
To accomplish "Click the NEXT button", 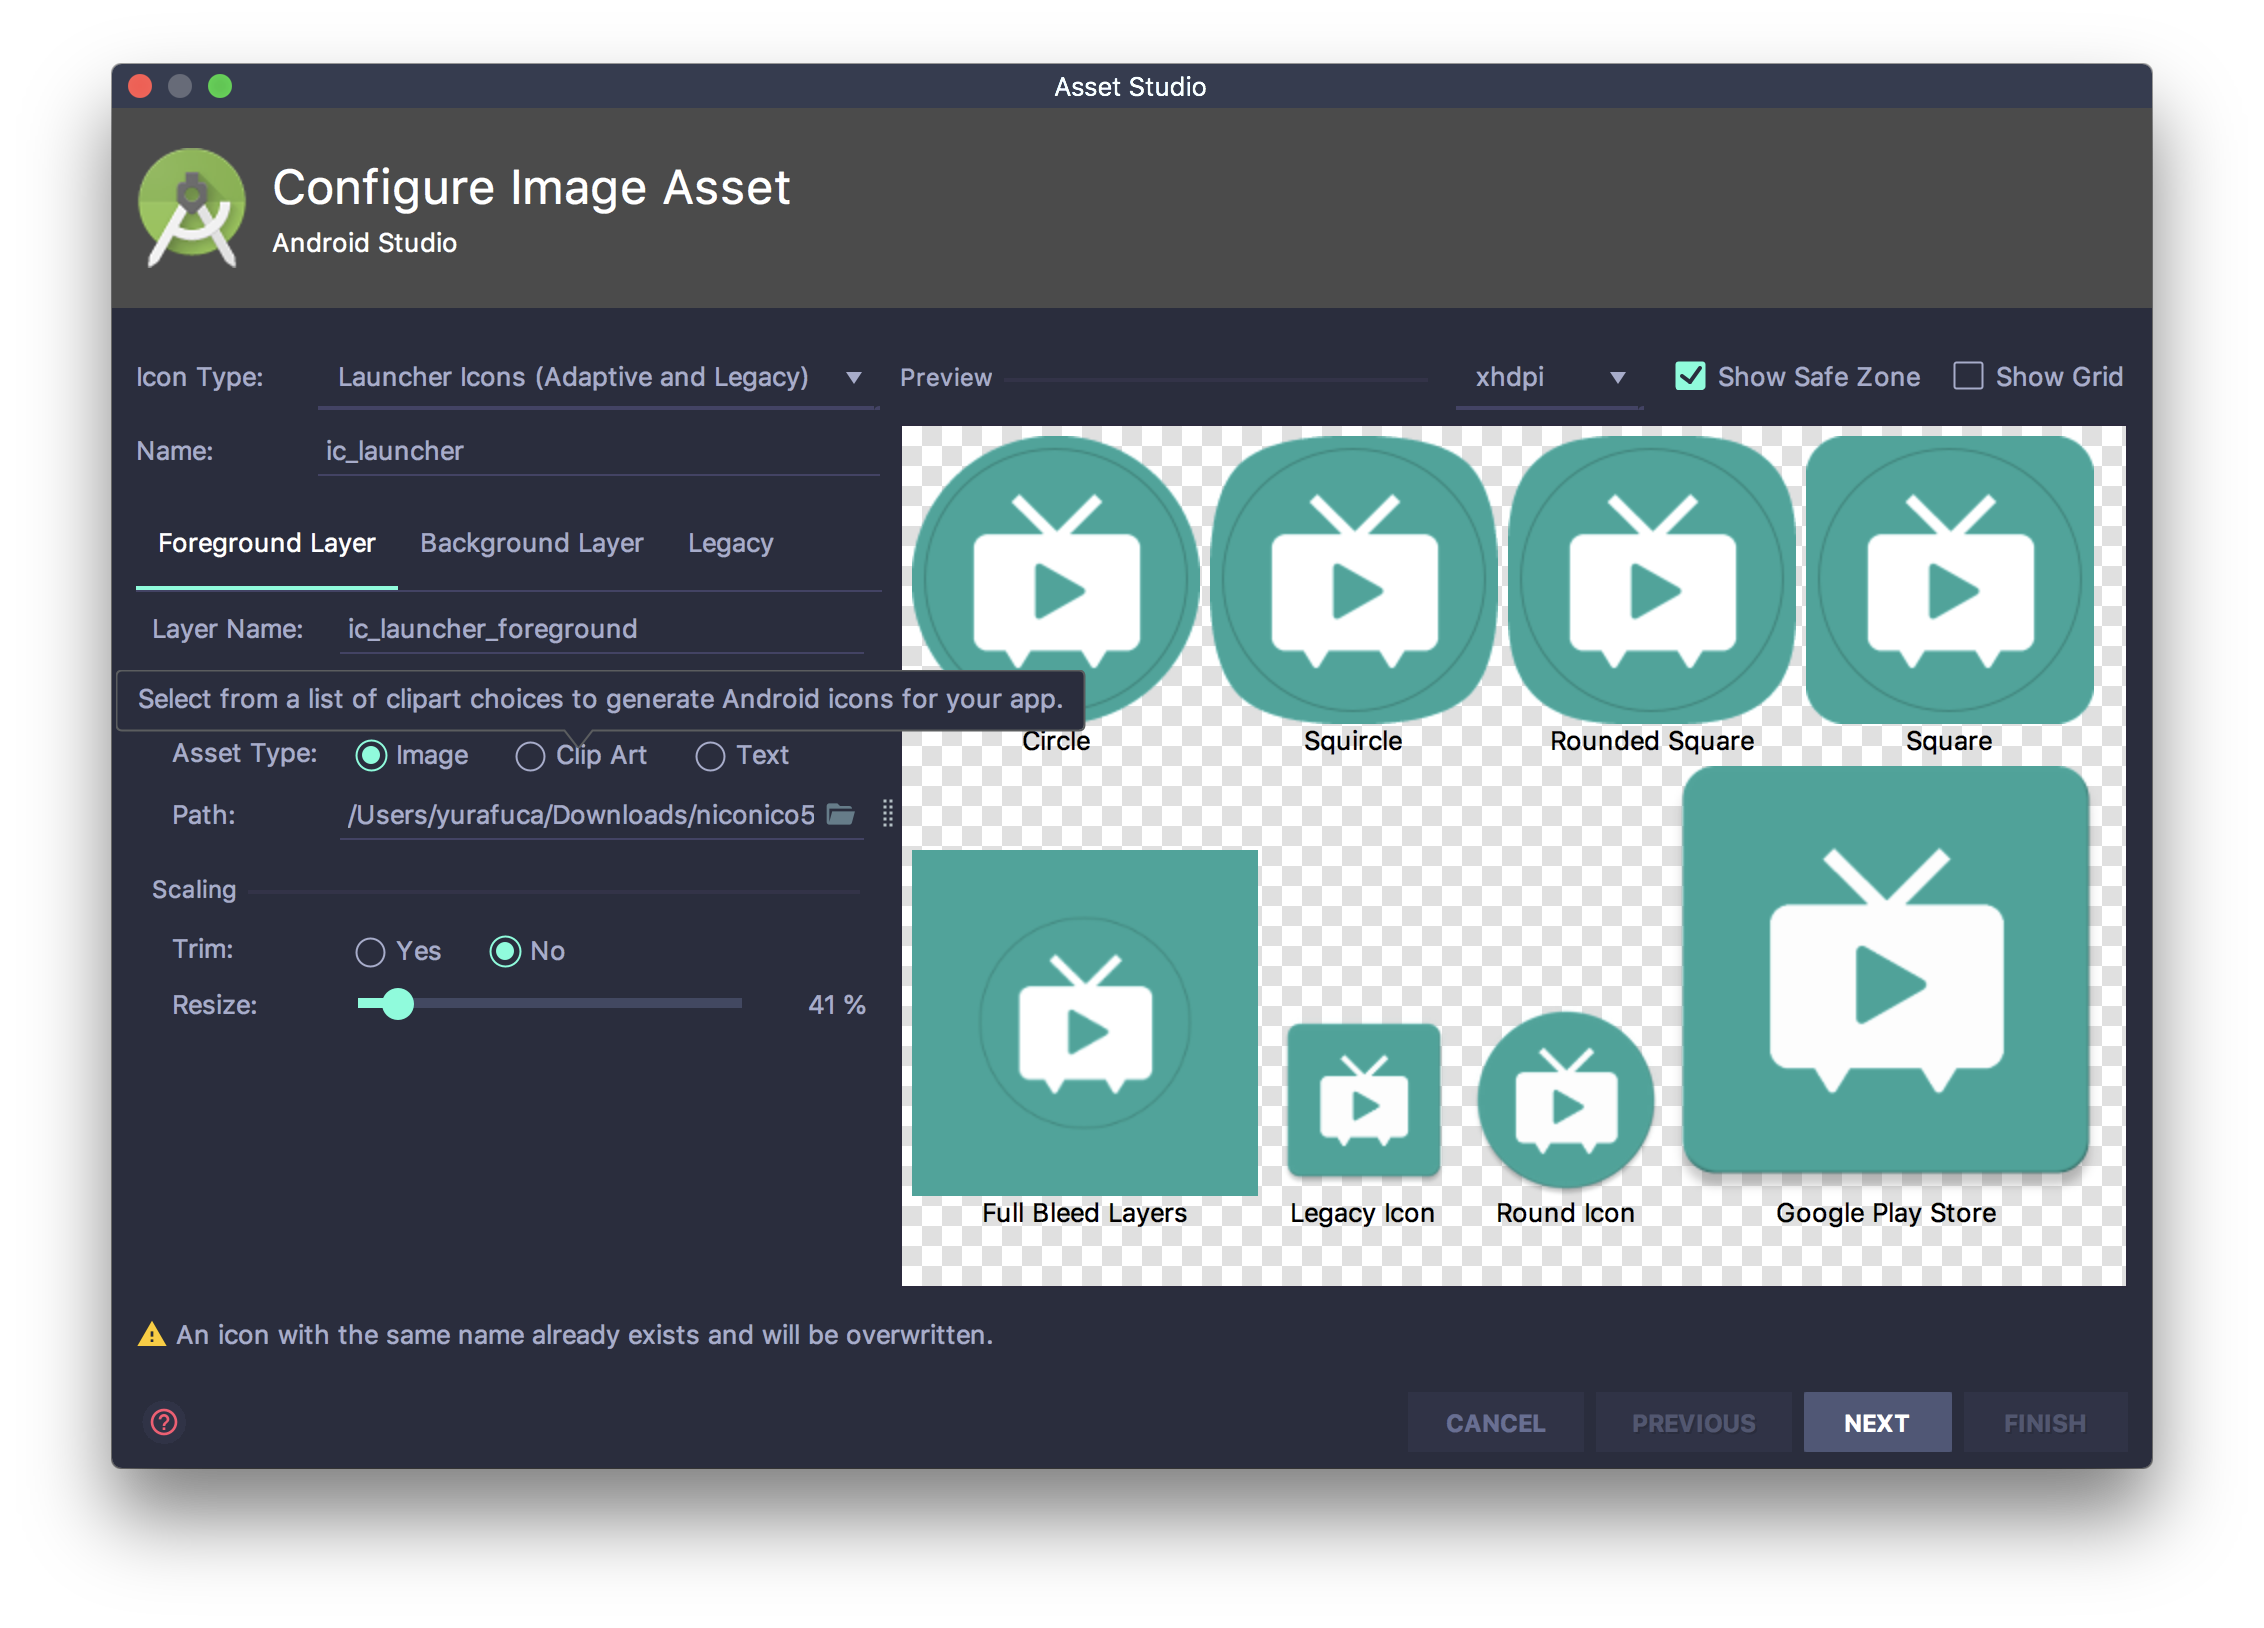I will (1876, 1422).
